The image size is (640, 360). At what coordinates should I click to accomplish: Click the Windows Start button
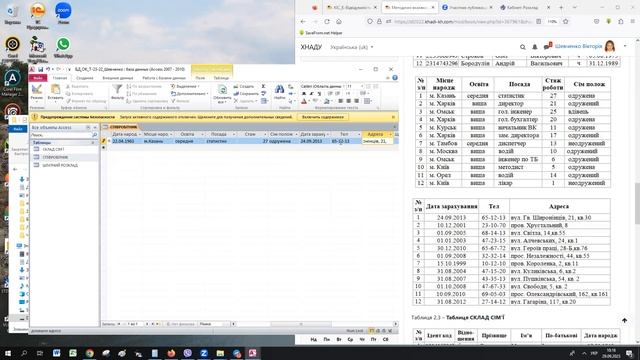click(7, 353)
